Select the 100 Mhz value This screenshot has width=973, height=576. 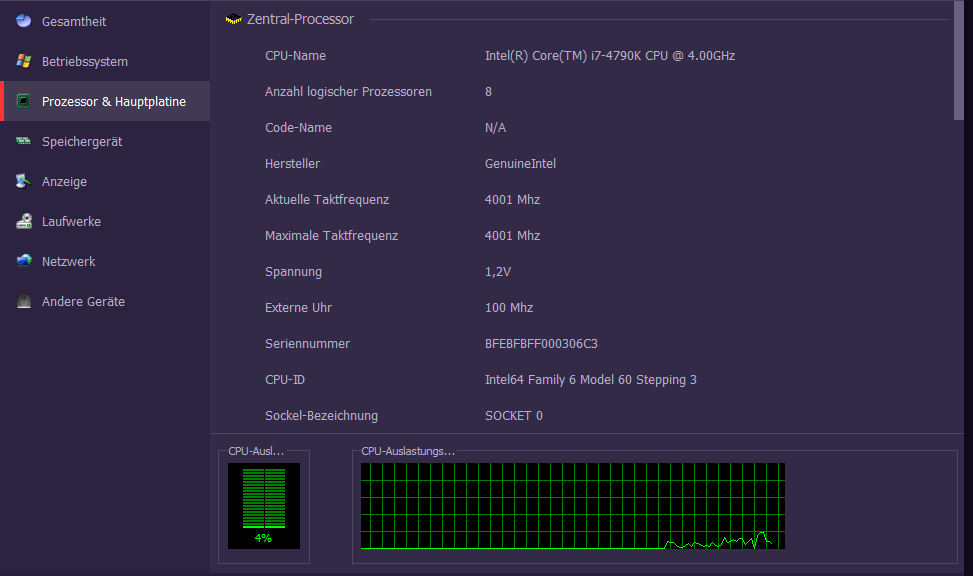click(509, 308)
